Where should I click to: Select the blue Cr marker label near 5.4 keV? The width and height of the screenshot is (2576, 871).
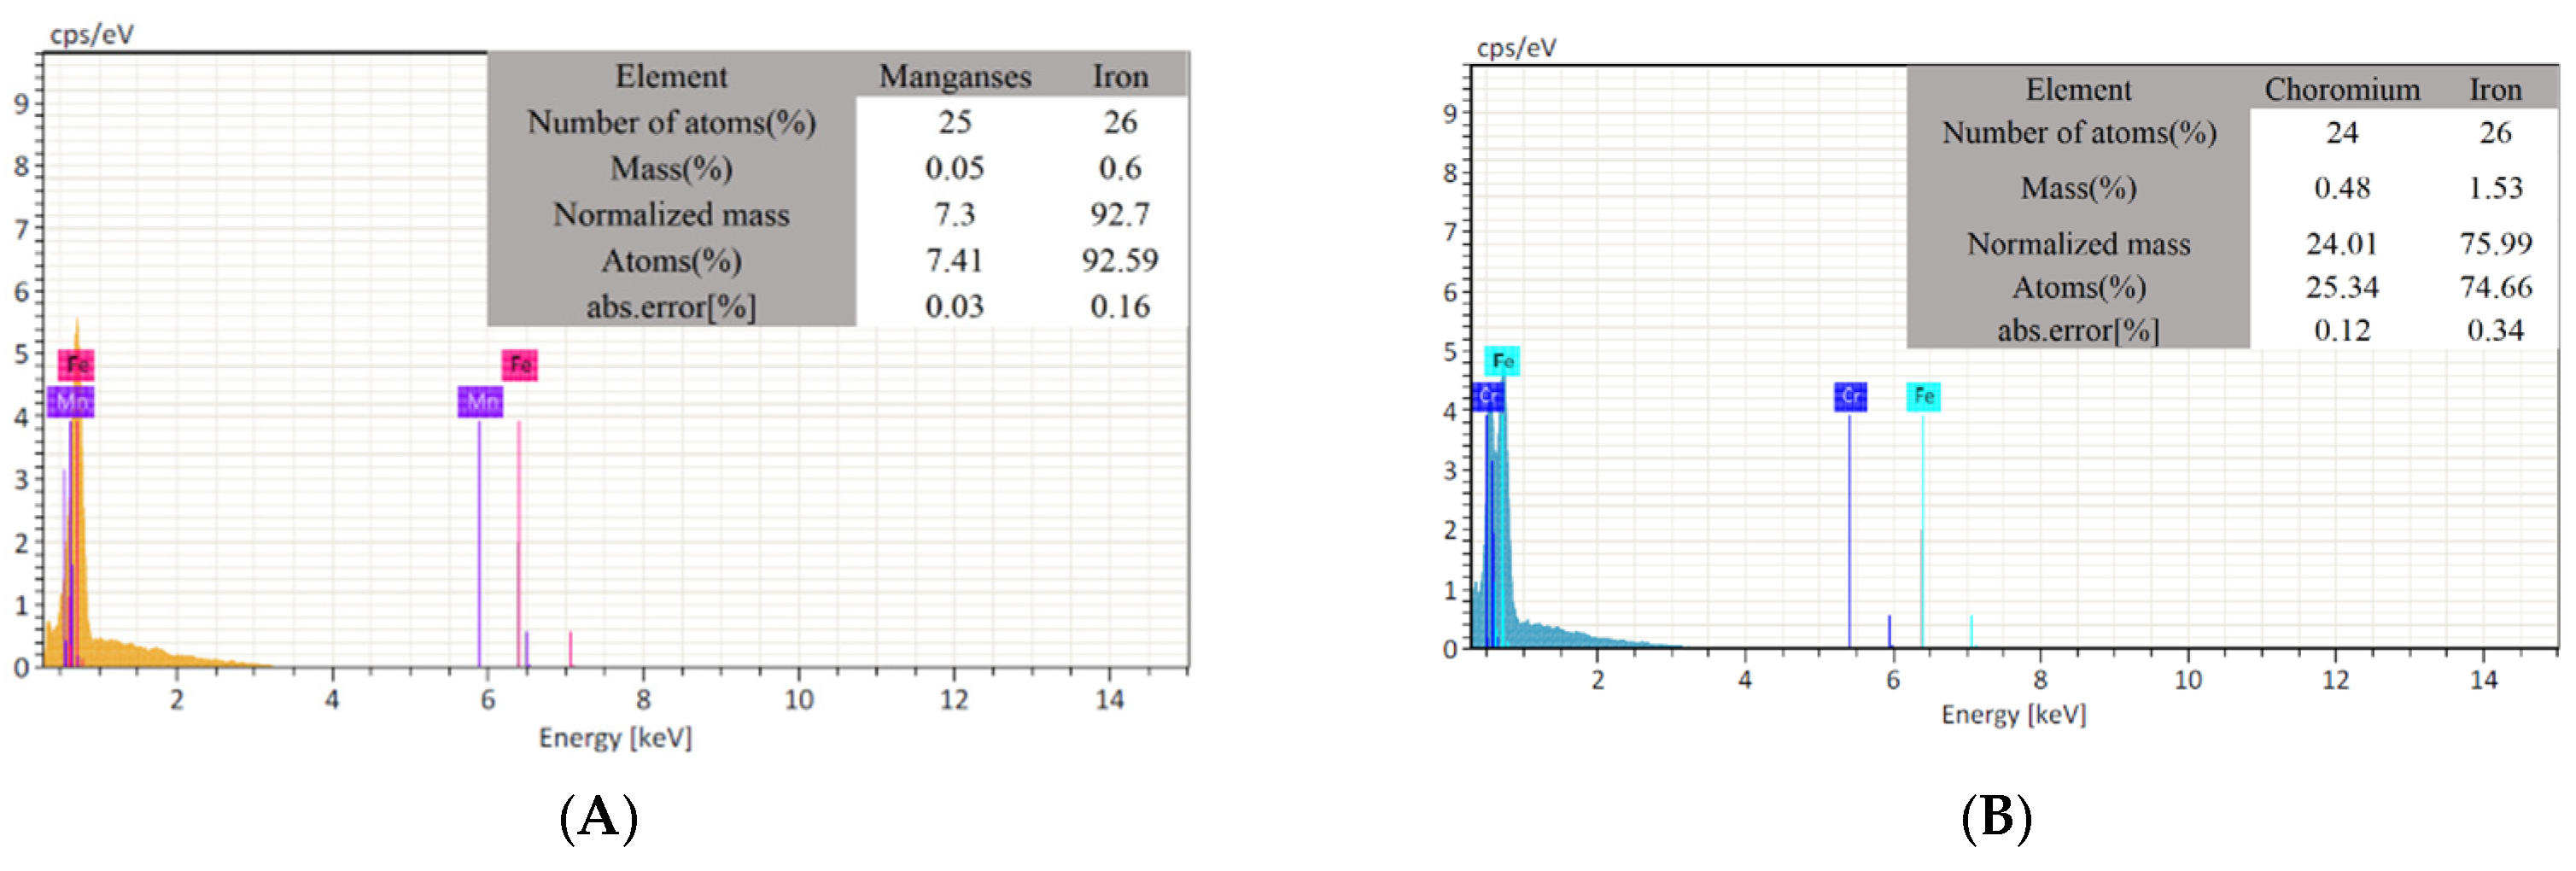coord(1850,397)
